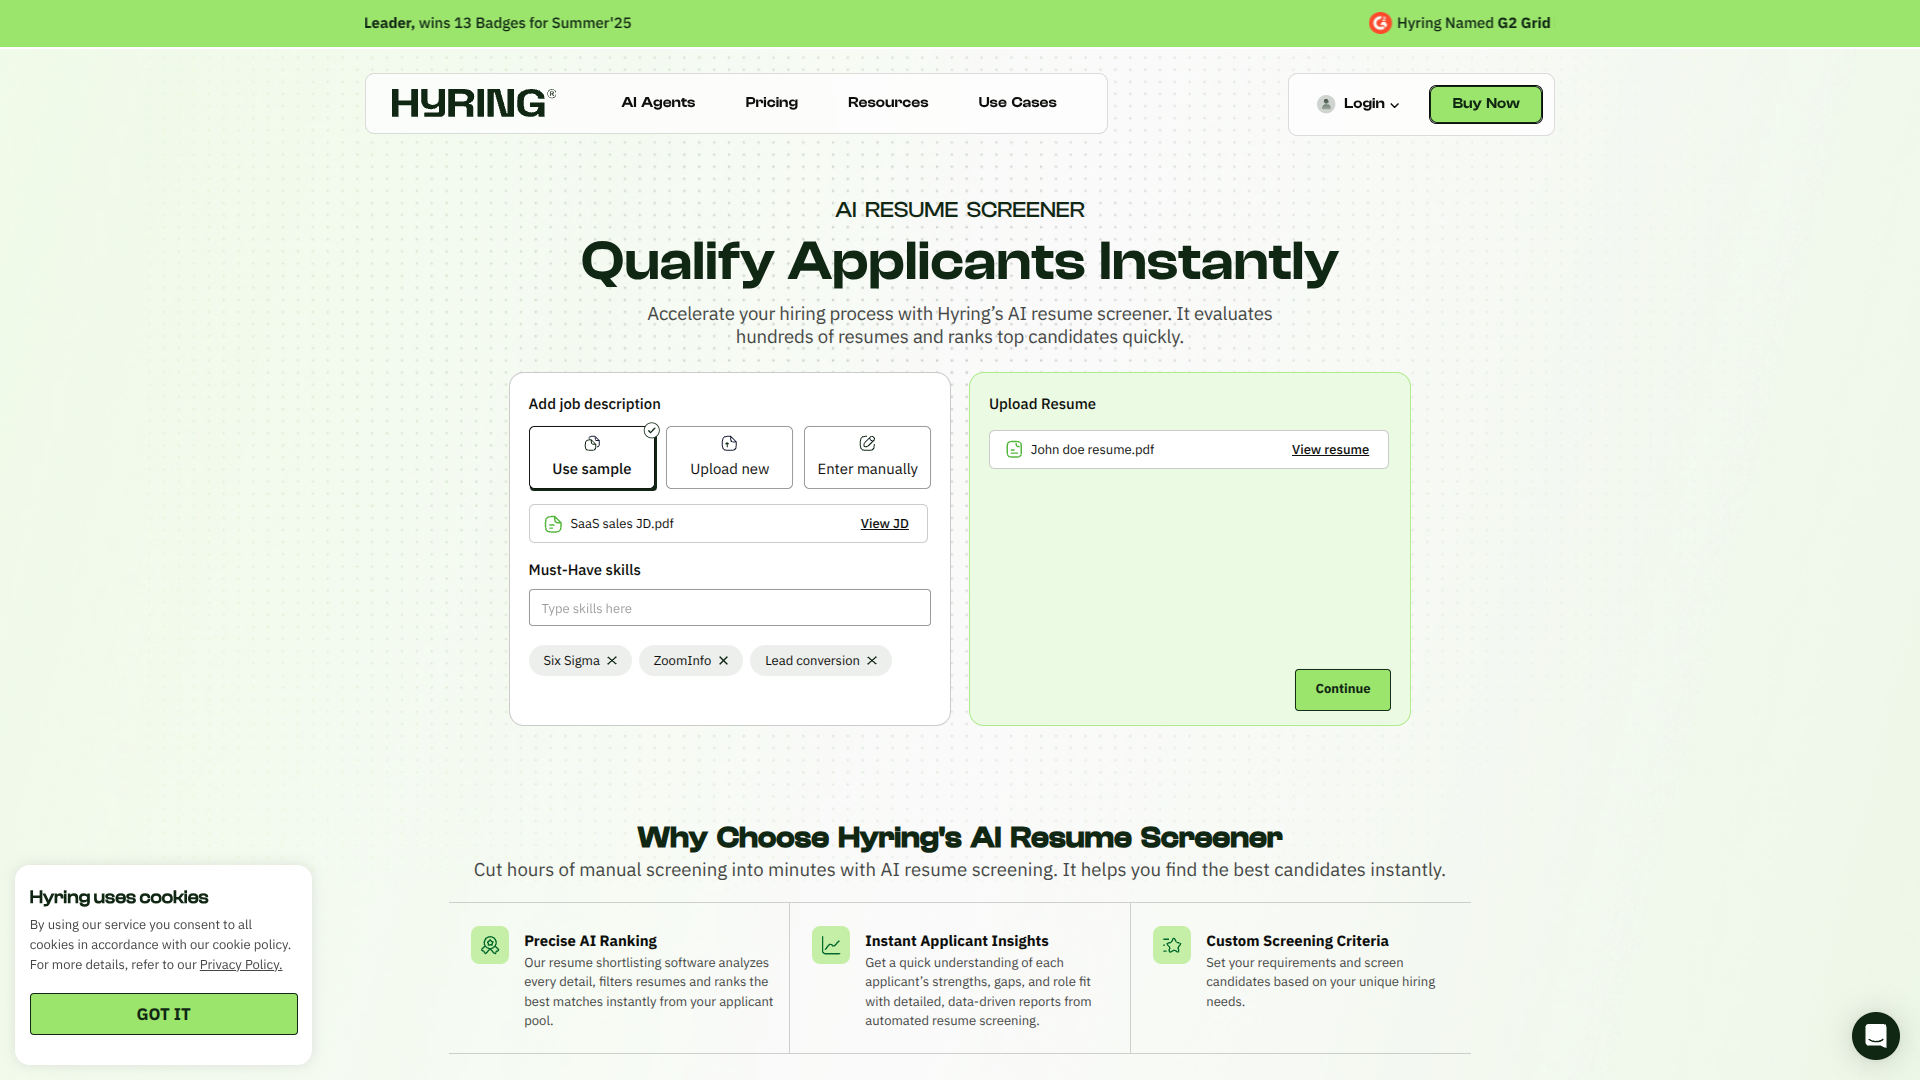Select the Use sample job description option

click(x=591, y=458)
